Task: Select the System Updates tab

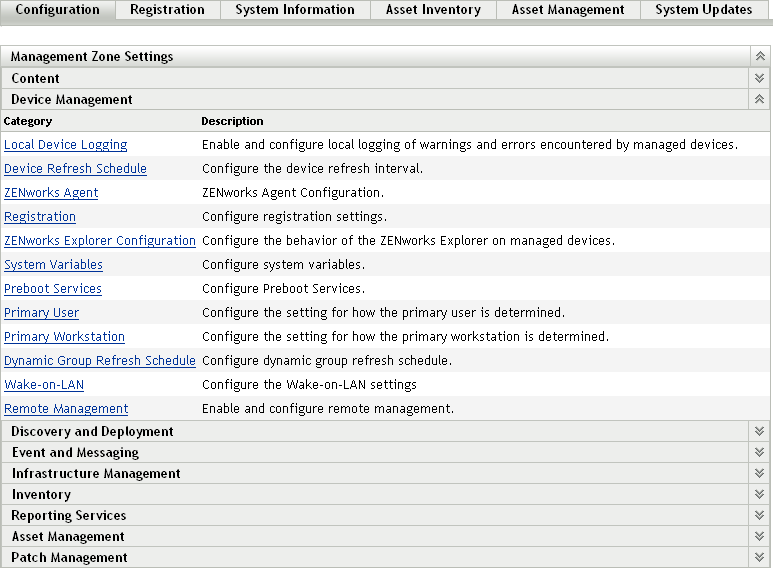Action: [x=703, y=10]
